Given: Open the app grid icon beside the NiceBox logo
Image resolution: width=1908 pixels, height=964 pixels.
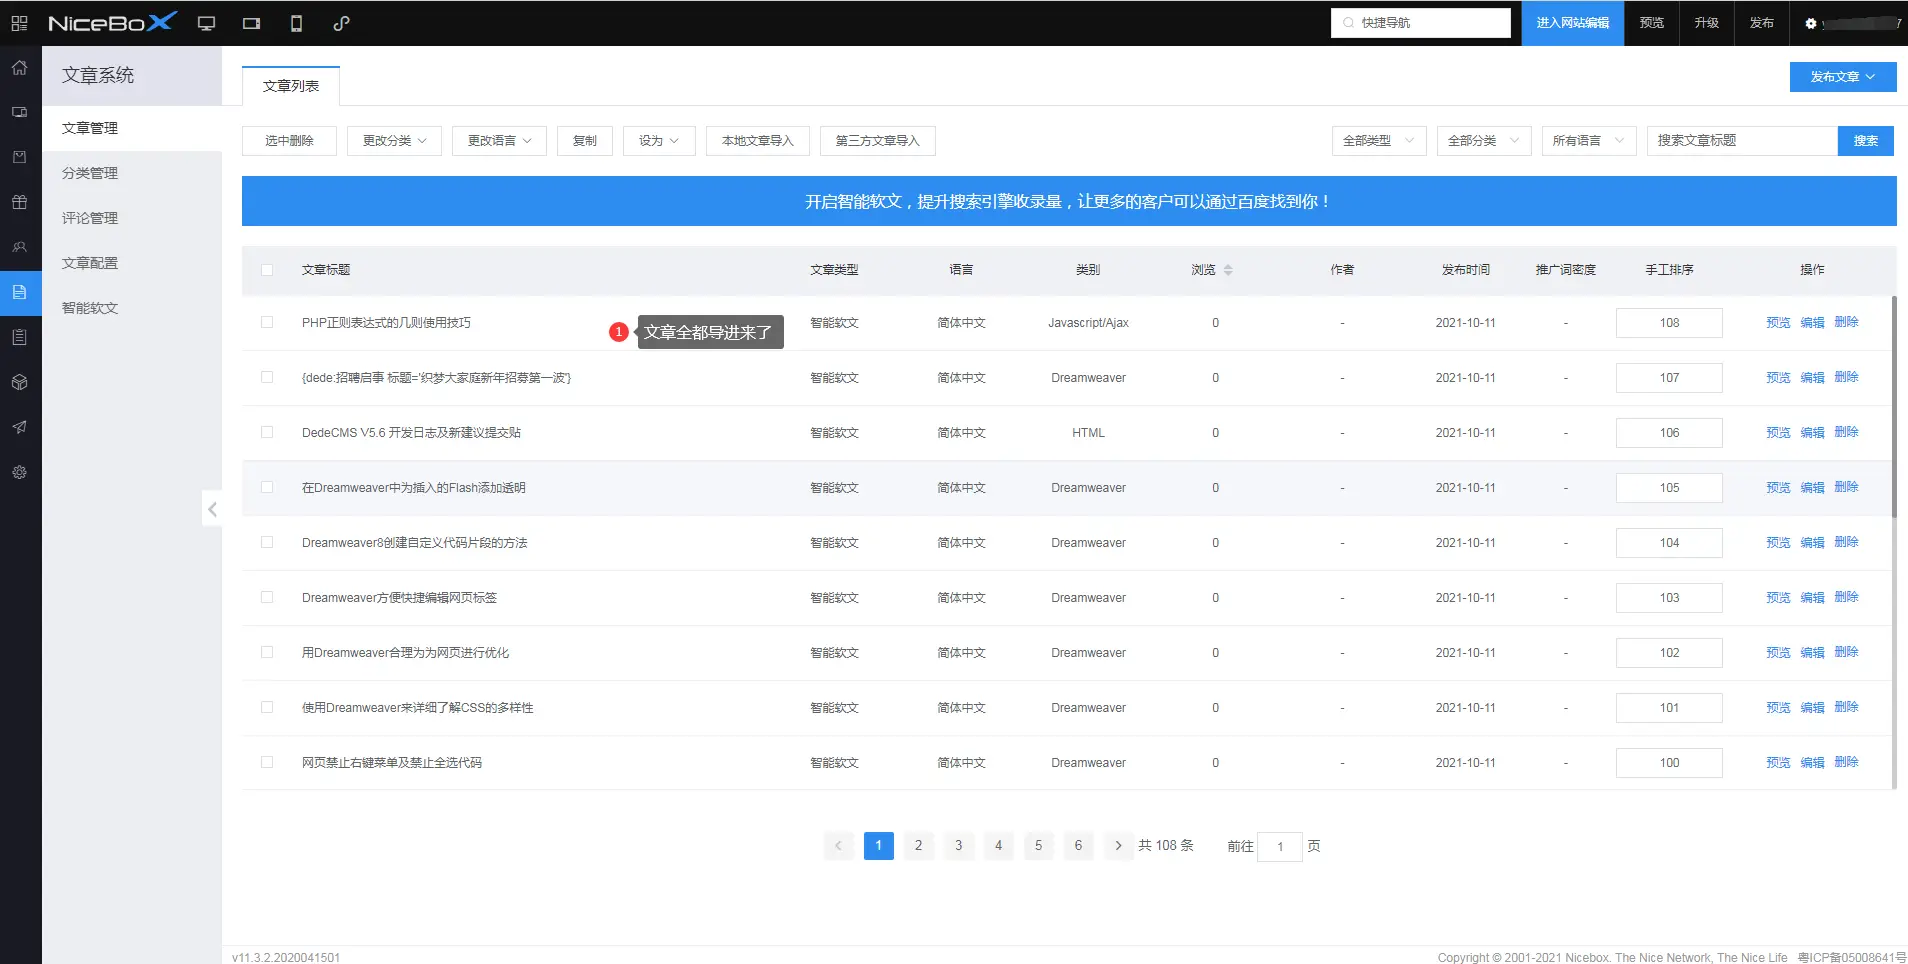Looking at the screenshot, I should 19,23.
